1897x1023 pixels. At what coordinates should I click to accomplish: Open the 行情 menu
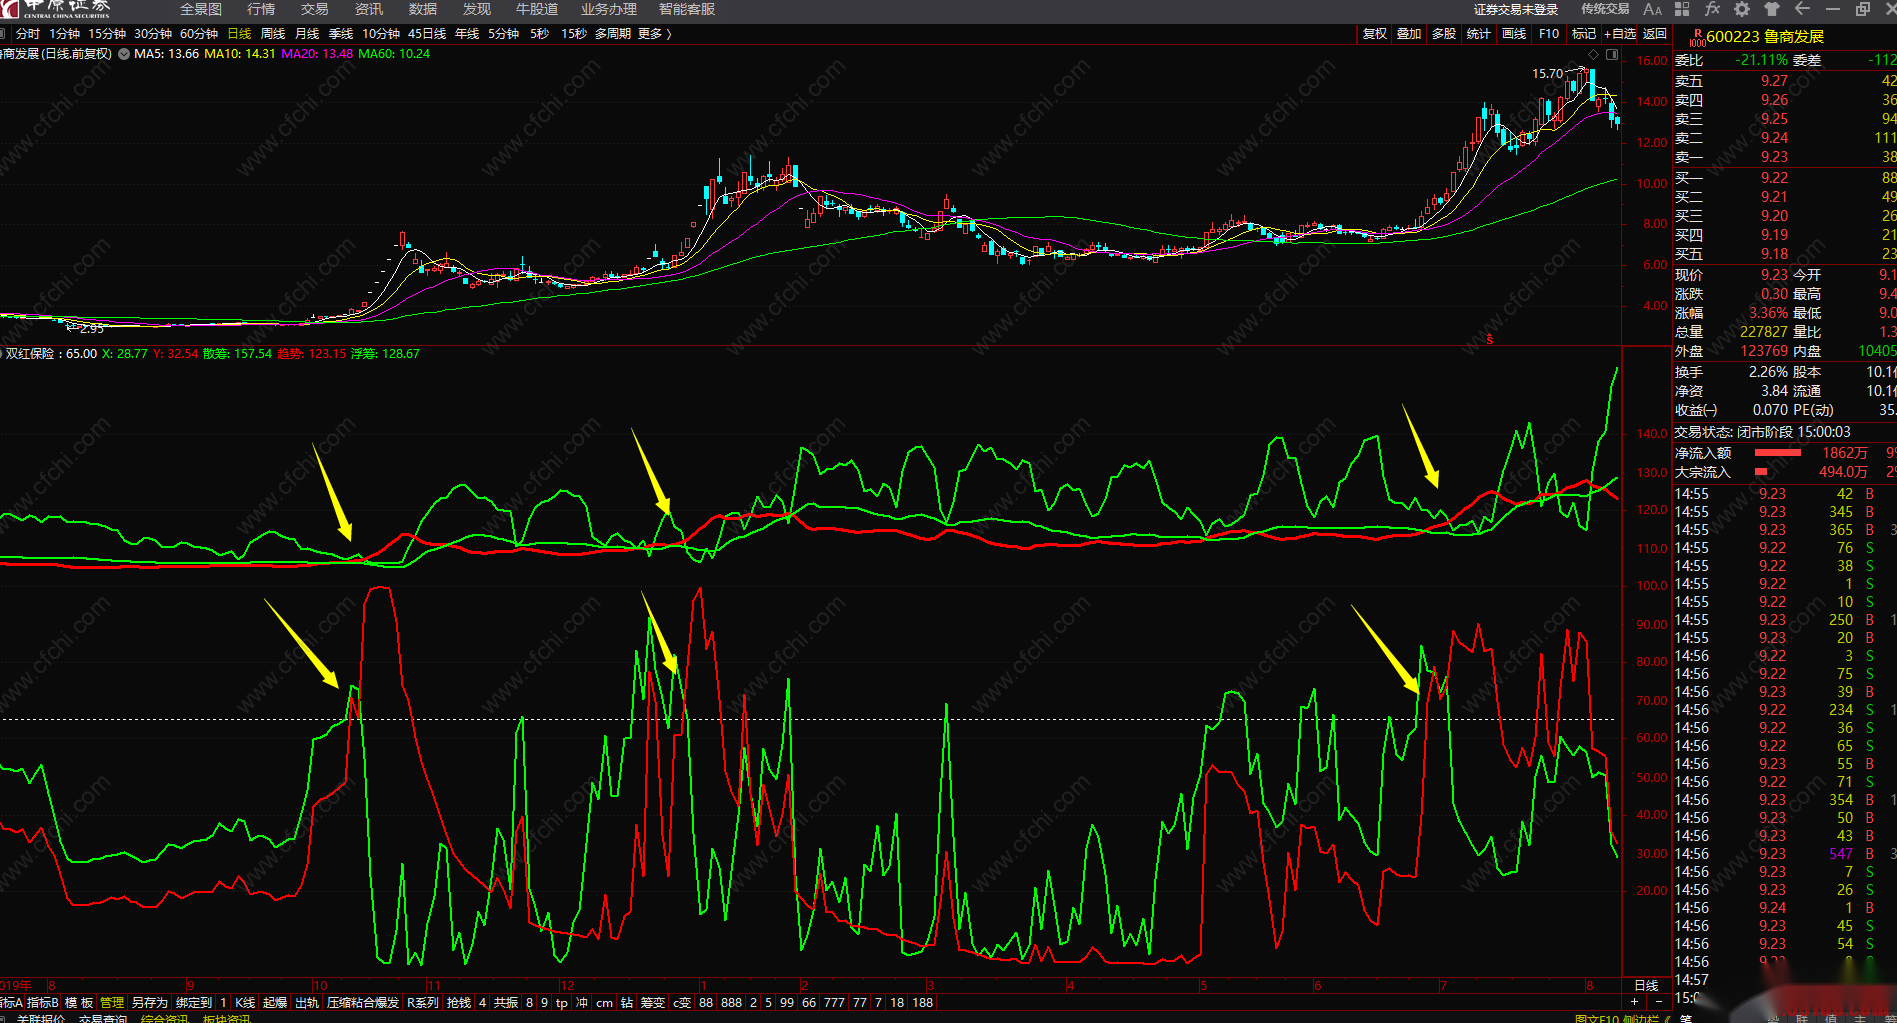tap(261, 9)
